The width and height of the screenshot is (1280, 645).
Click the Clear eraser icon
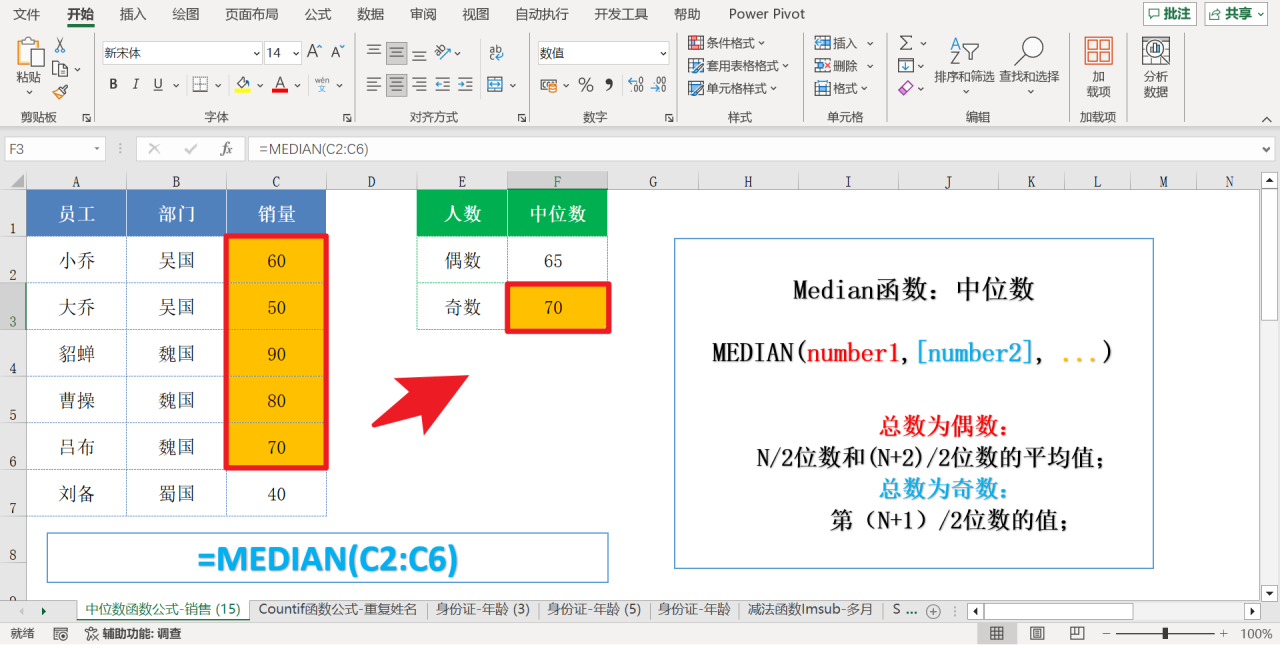[x=906, y=89]
